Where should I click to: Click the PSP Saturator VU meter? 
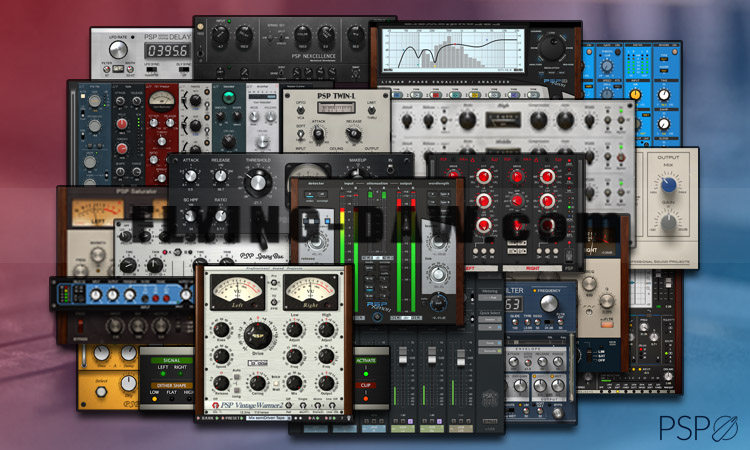[x=98, y=211]
